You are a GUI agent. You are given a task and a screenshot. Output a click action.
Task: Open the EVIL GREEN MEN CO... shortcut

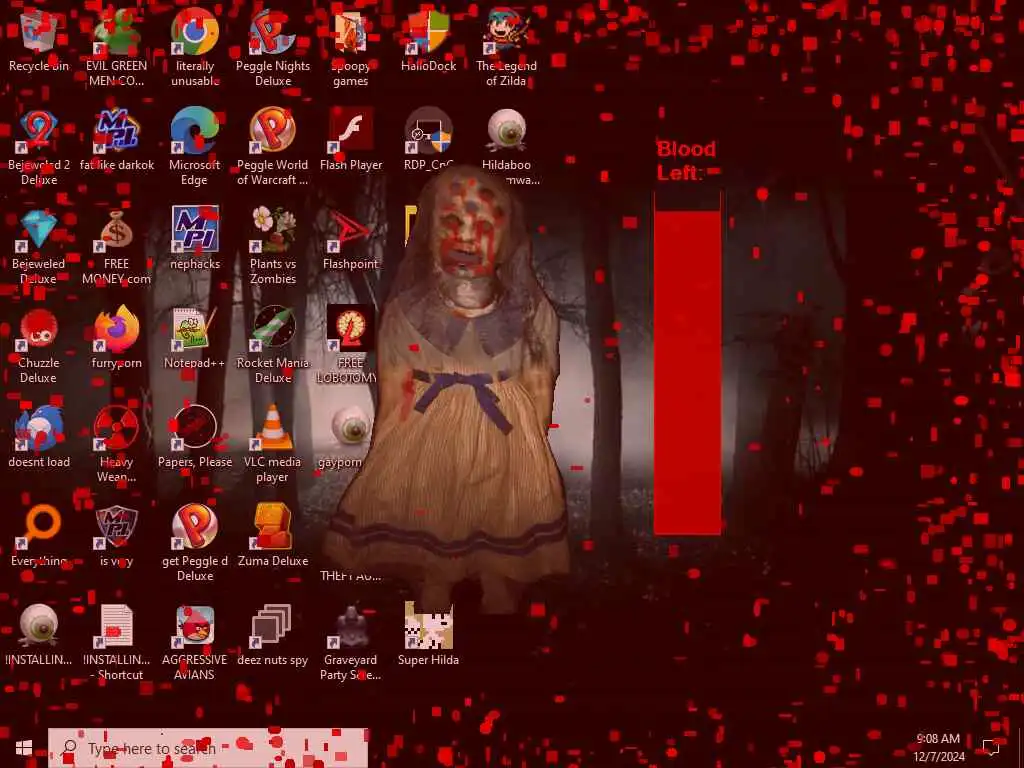pyautogui.click(x=116, y=32)
